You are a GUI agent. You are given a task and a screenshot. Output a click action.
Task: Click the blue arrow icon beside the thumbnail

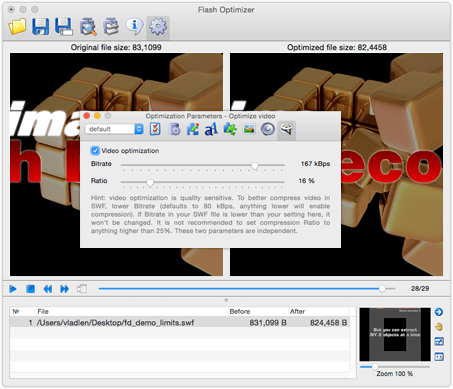pyautogui.click(x=439, y=312)
